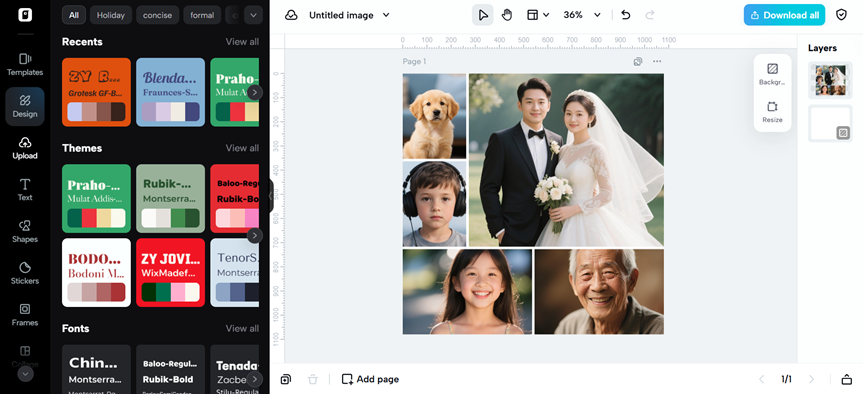This screenshot has height=394, width=863.
Task: View all Themes
Action: point(242,148)
